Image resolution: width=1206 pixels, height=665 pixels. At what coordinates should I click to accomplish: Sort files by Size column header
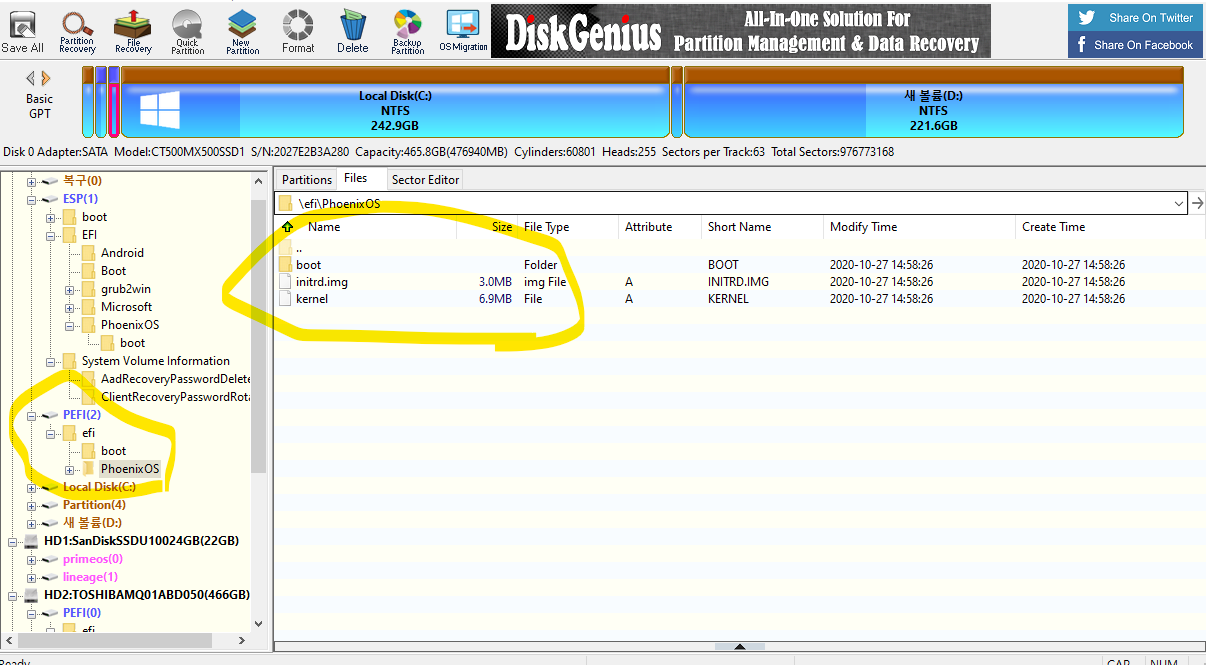[488, 227]
